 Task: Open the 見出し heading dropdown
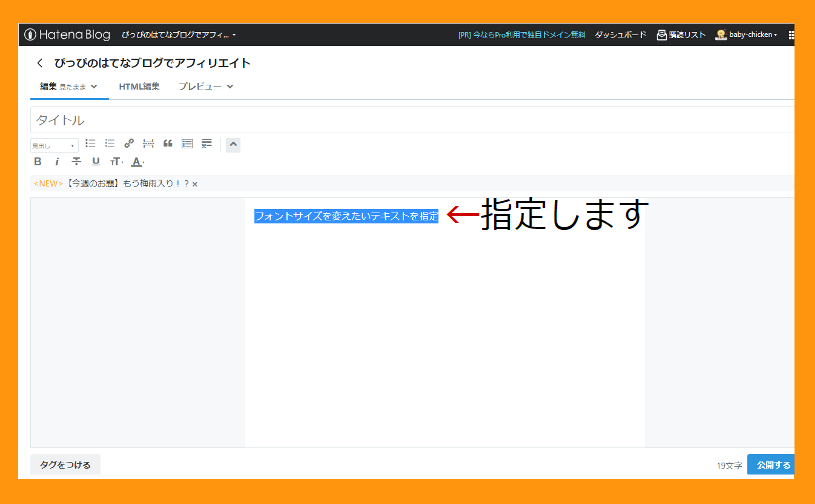[x=54, y=145]
